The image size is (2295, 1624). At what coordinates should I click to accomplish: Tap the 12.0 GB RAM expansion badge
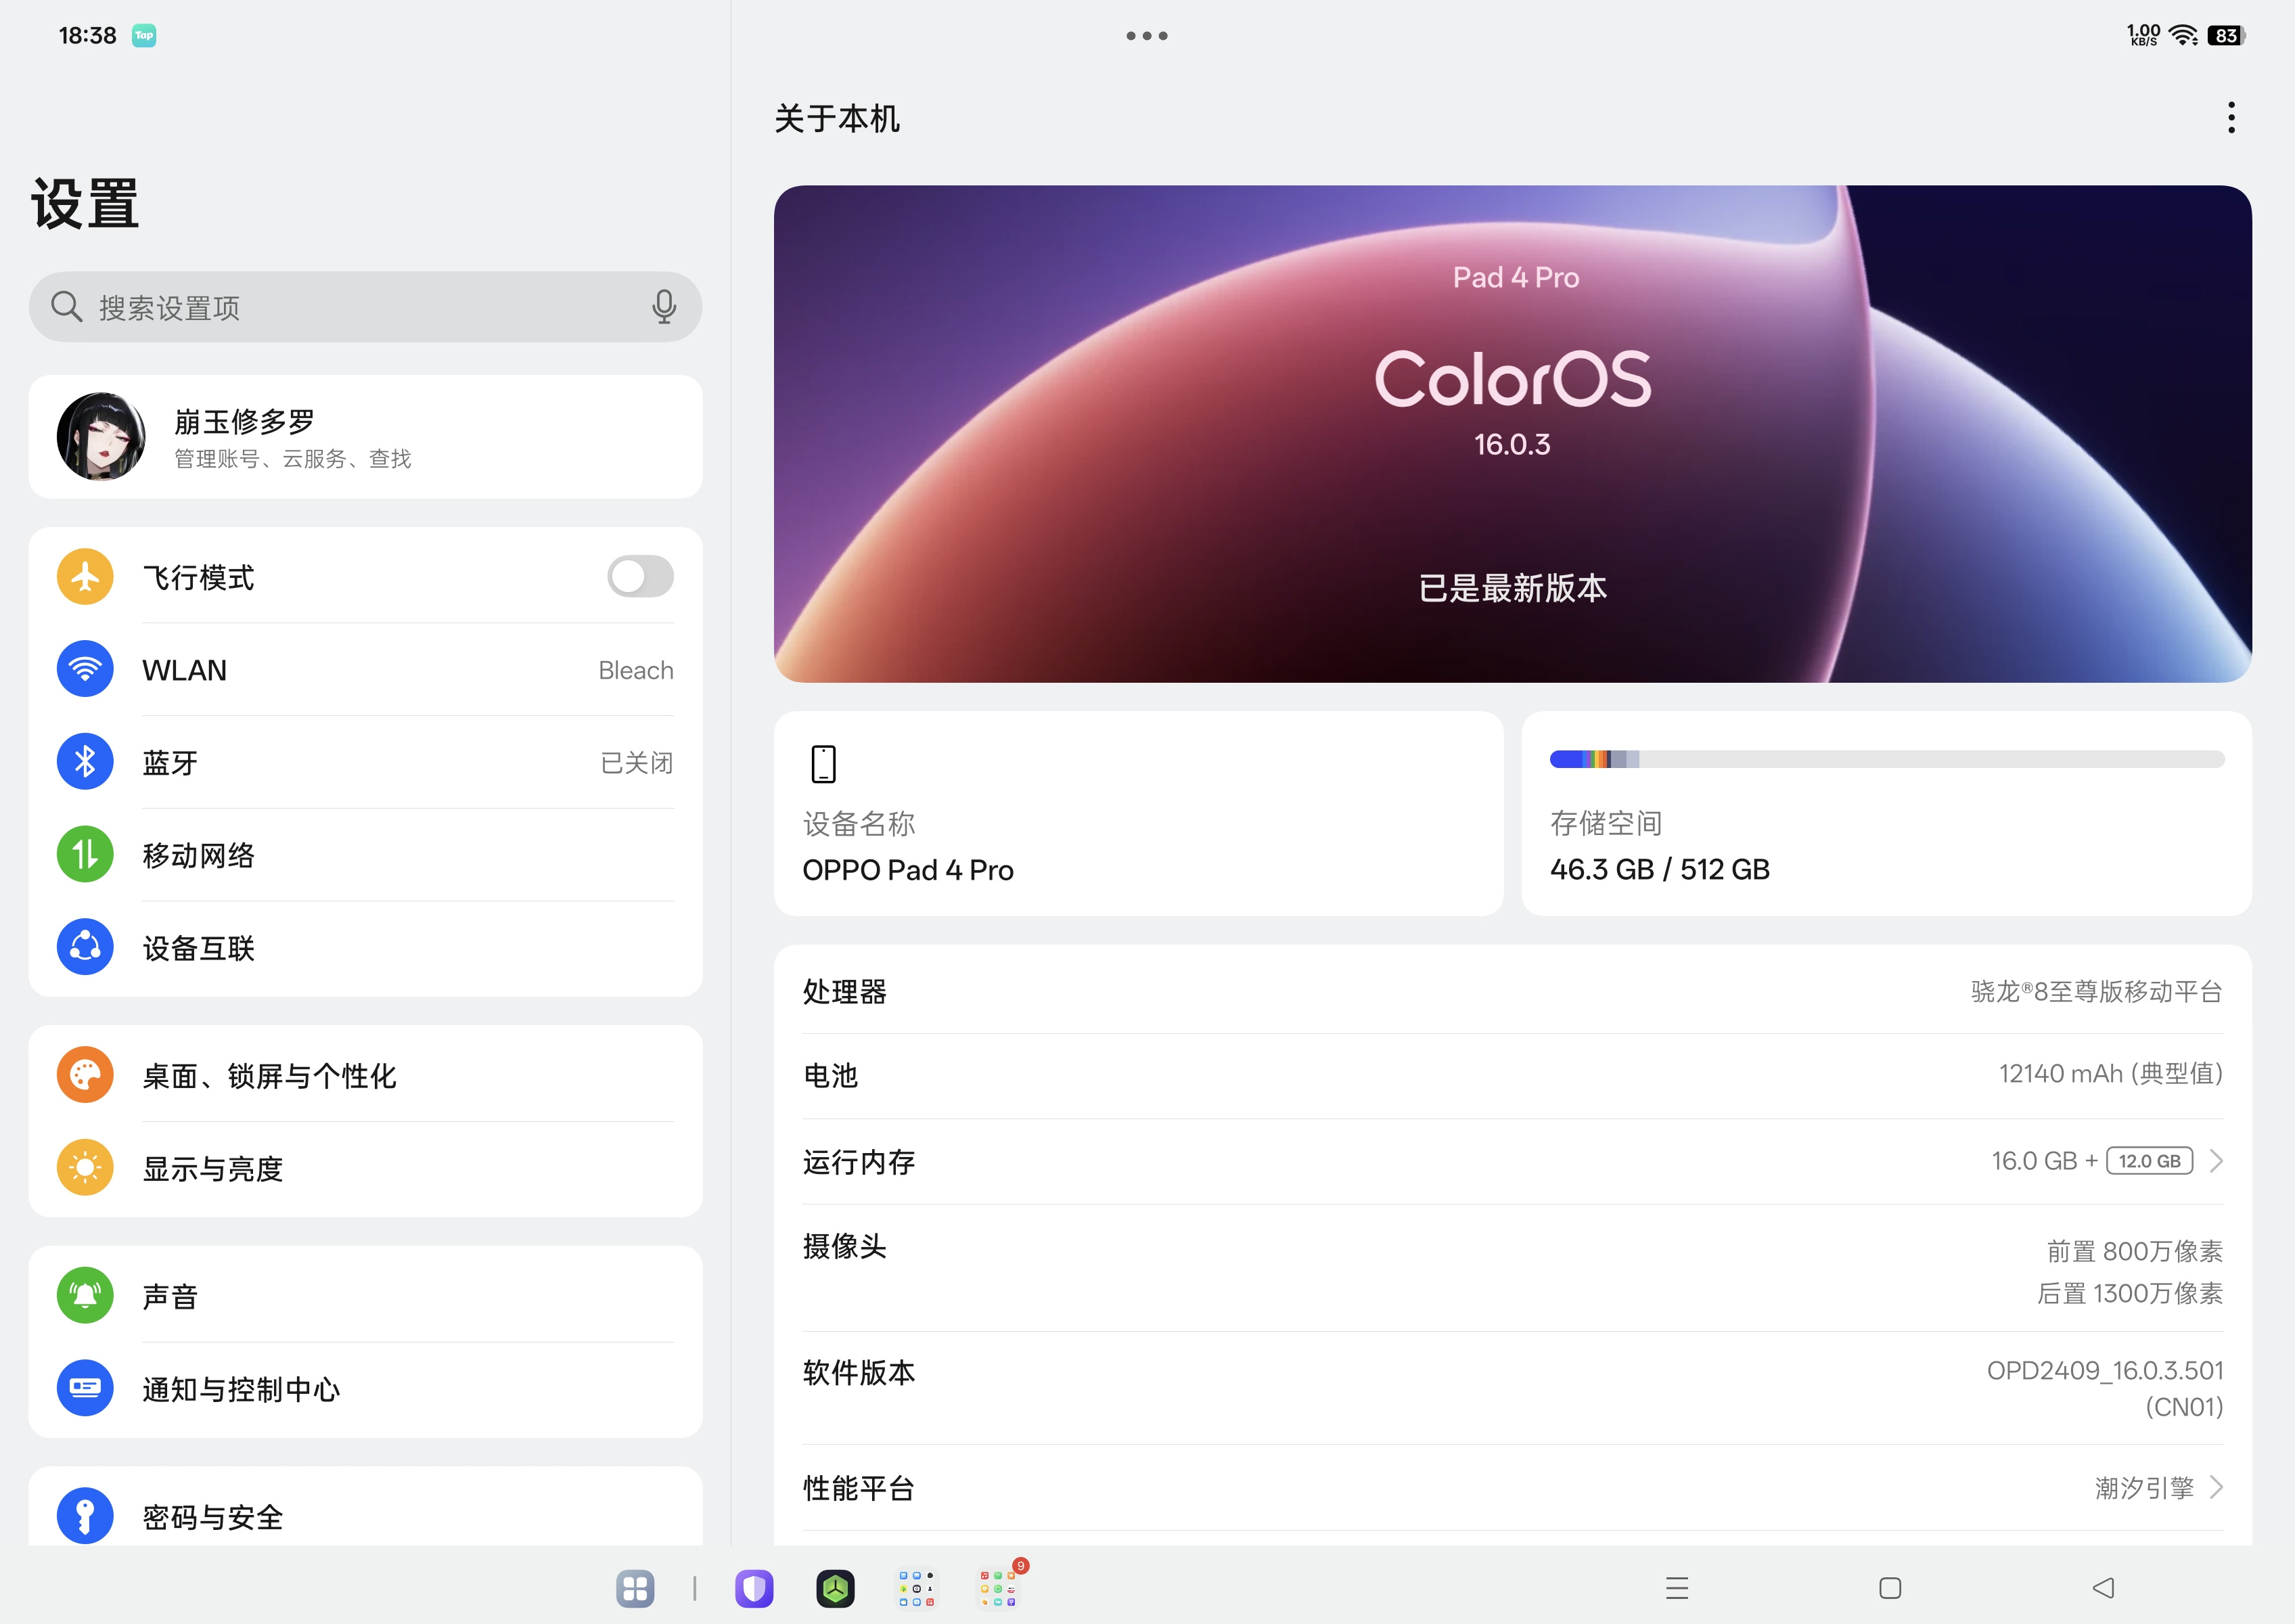(x=2149, y=1161)
